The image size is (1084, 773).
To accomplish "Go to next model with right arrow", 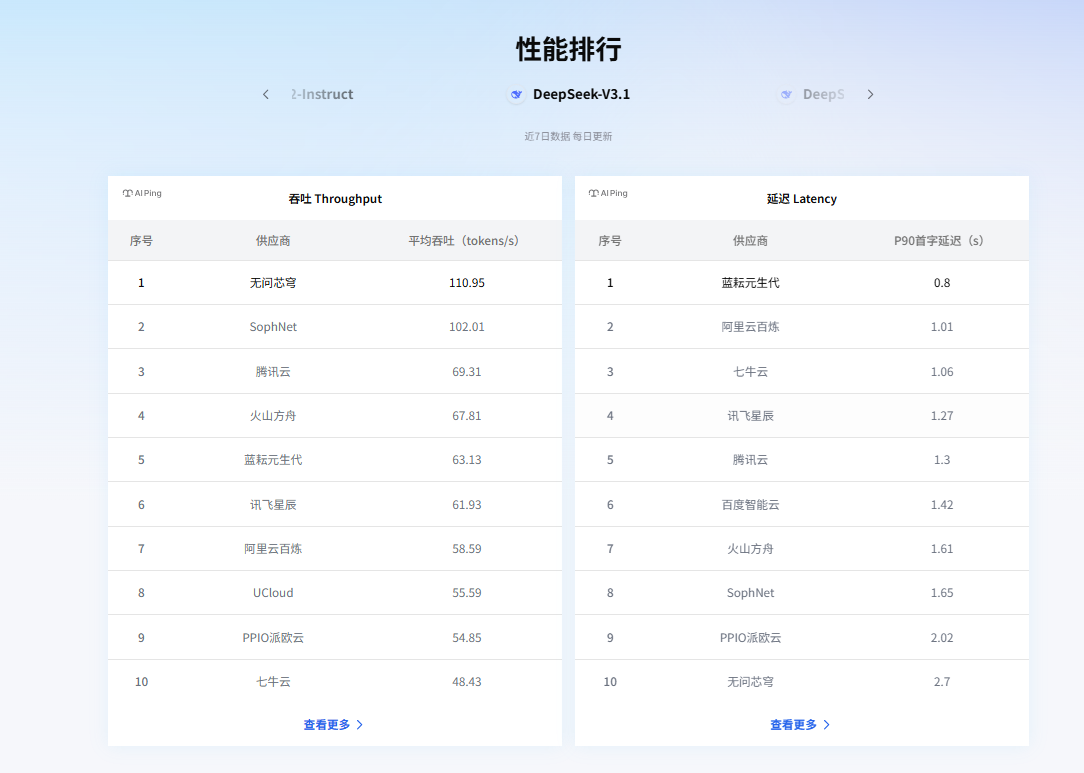I will (x=870, y=94).
